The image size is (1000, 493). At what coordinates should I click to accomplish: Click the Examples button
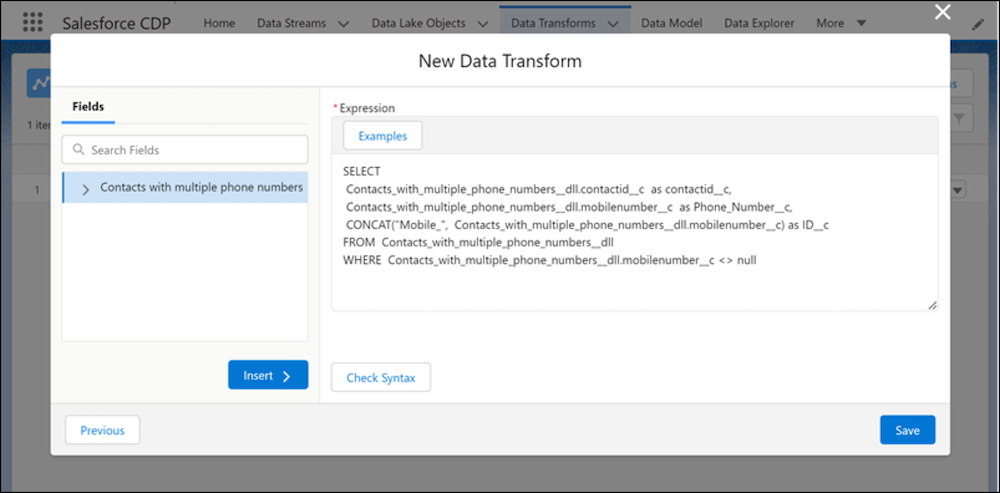(383, 136)
